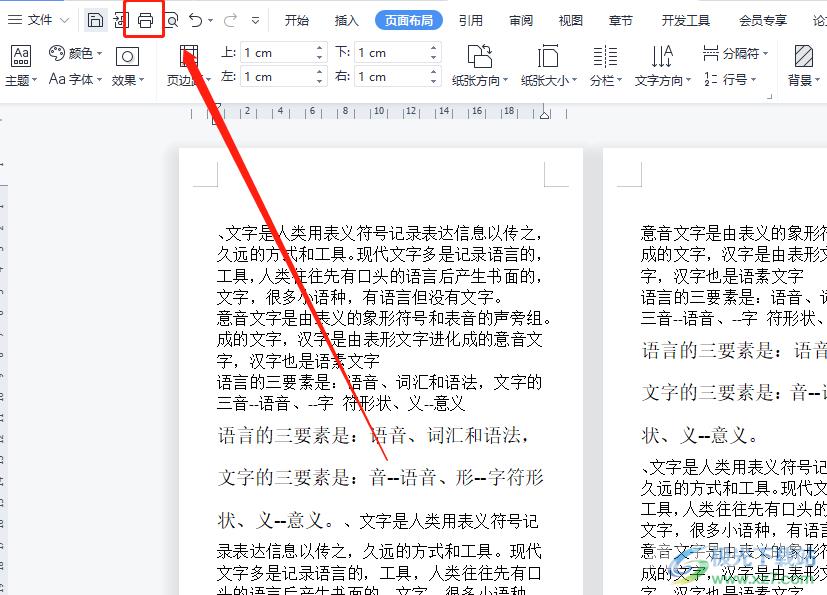
Task: Open the 文字方向 text direction options
Action: (662, 65)
